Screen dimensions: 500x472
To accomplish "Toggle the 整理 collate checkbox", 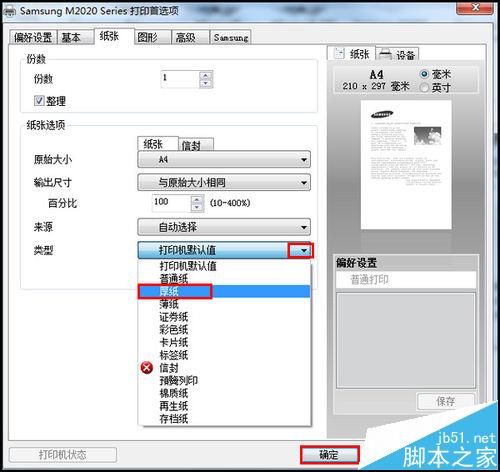I will (39, 100).
